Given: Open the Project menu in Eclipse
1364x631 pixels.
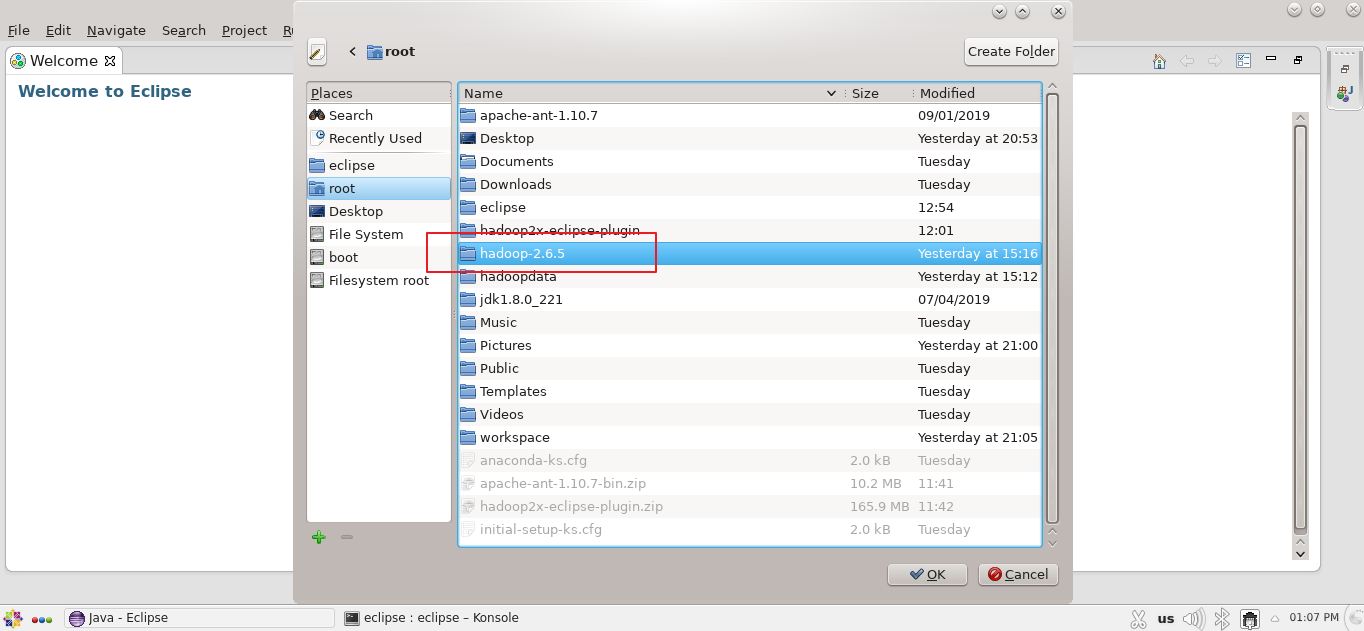Looking at the screenshot, I should 244,30.
